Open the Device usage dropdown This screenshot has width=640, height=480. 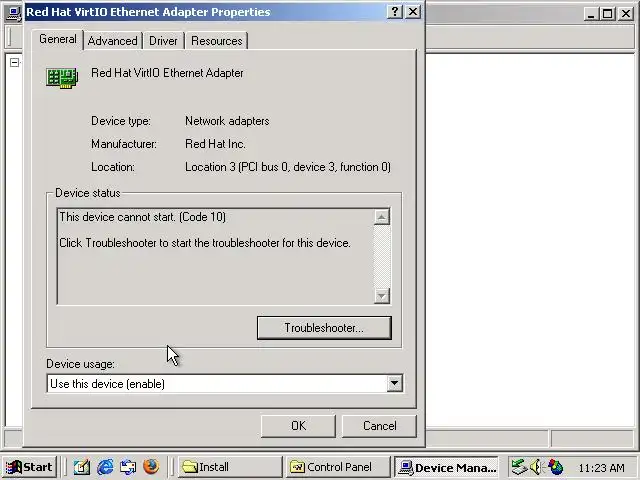pyautogui.click(x=394, y=383)
